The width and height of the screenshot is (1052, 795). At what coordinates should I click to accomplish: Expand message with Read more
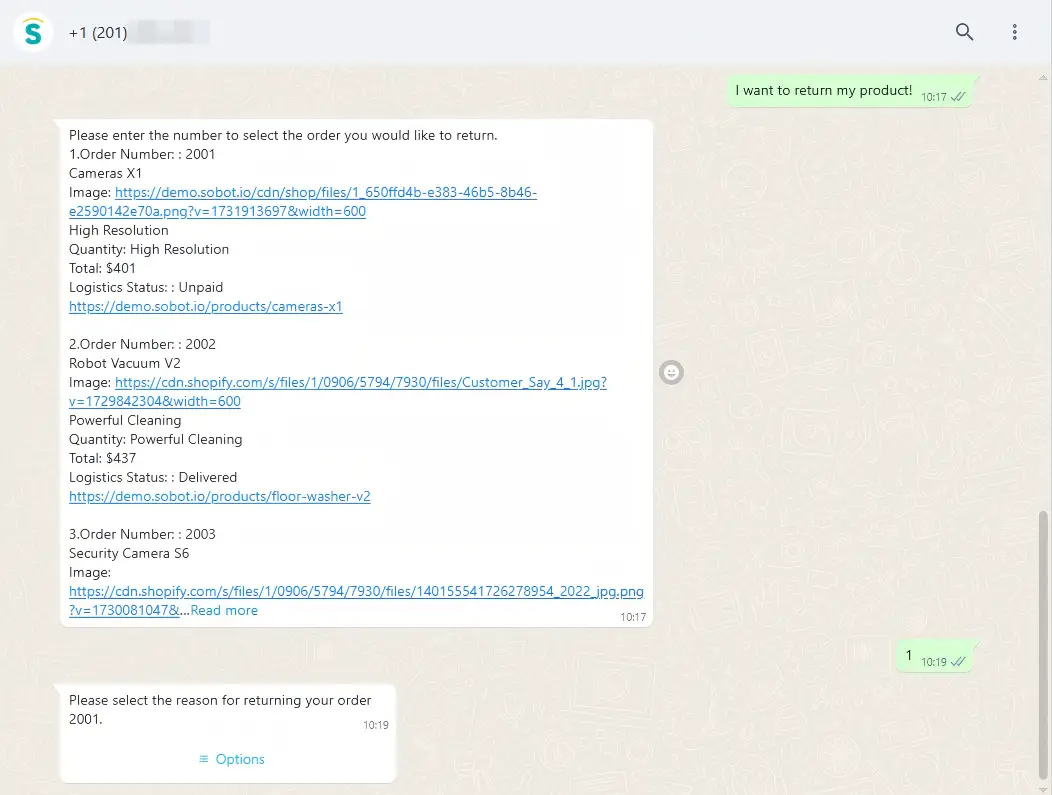(224, 611)
